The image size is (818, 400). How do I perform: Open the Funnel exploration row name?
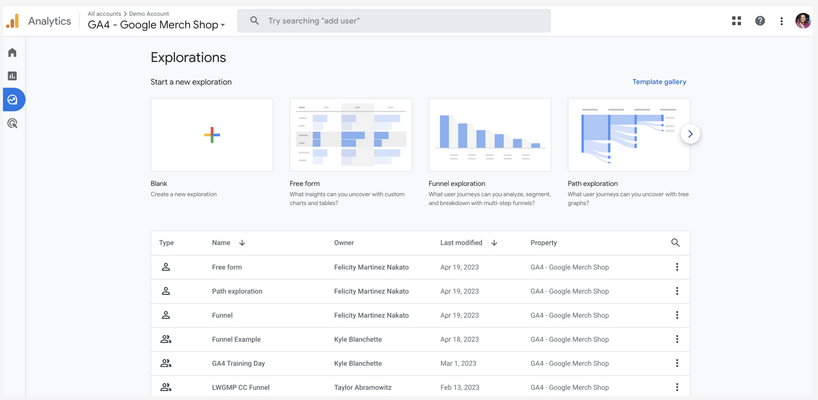[222, 315]
